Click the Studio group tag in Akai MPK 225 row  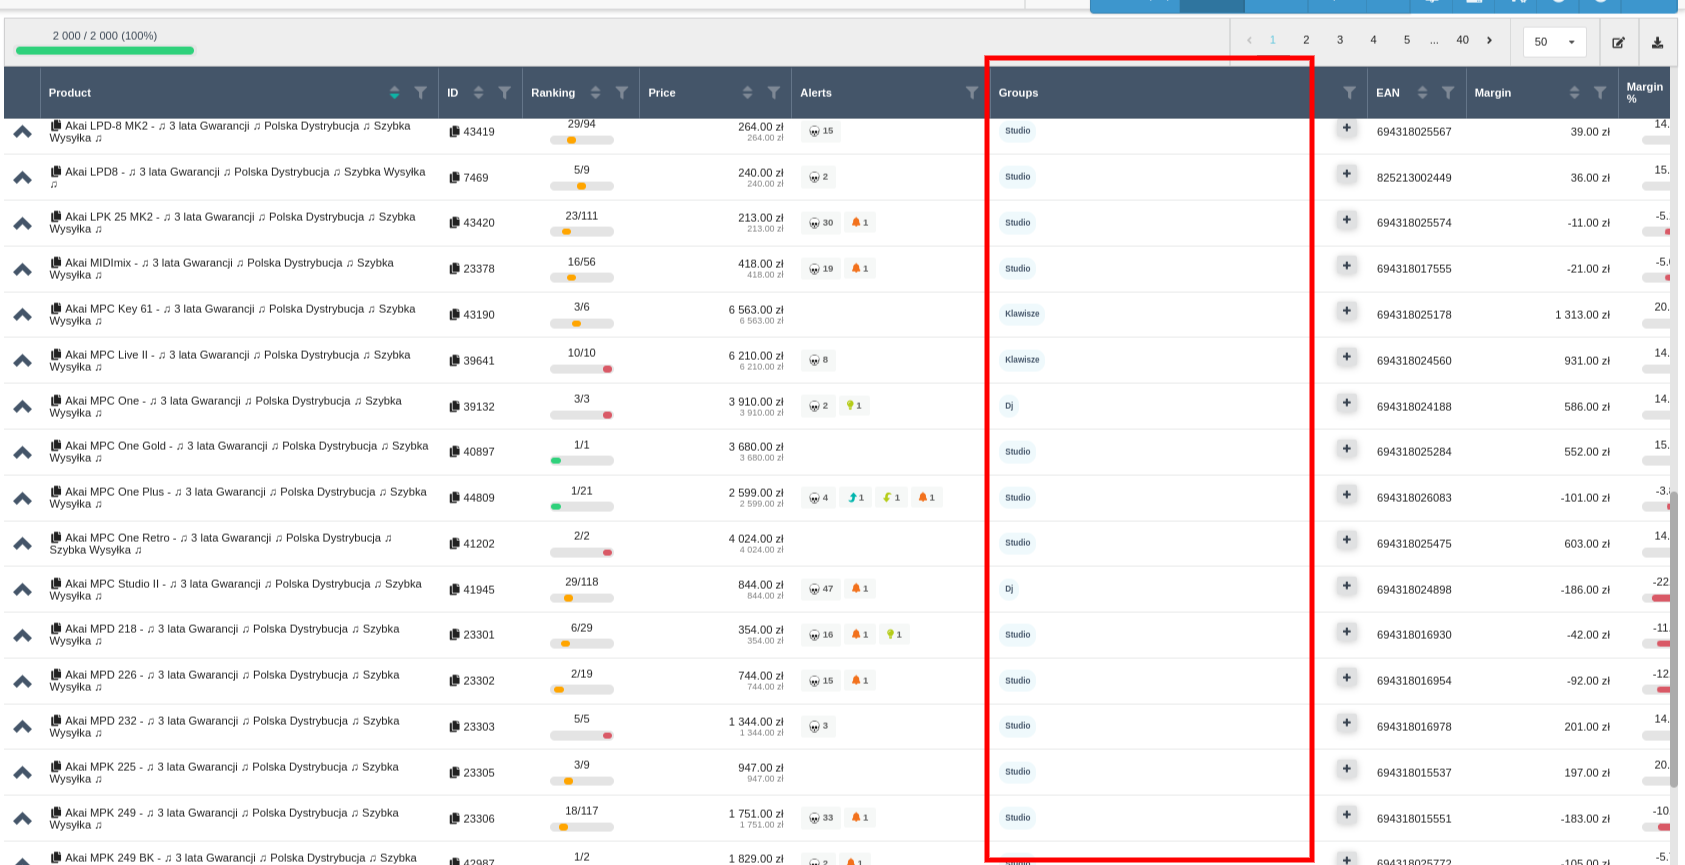pos(1018,772)
